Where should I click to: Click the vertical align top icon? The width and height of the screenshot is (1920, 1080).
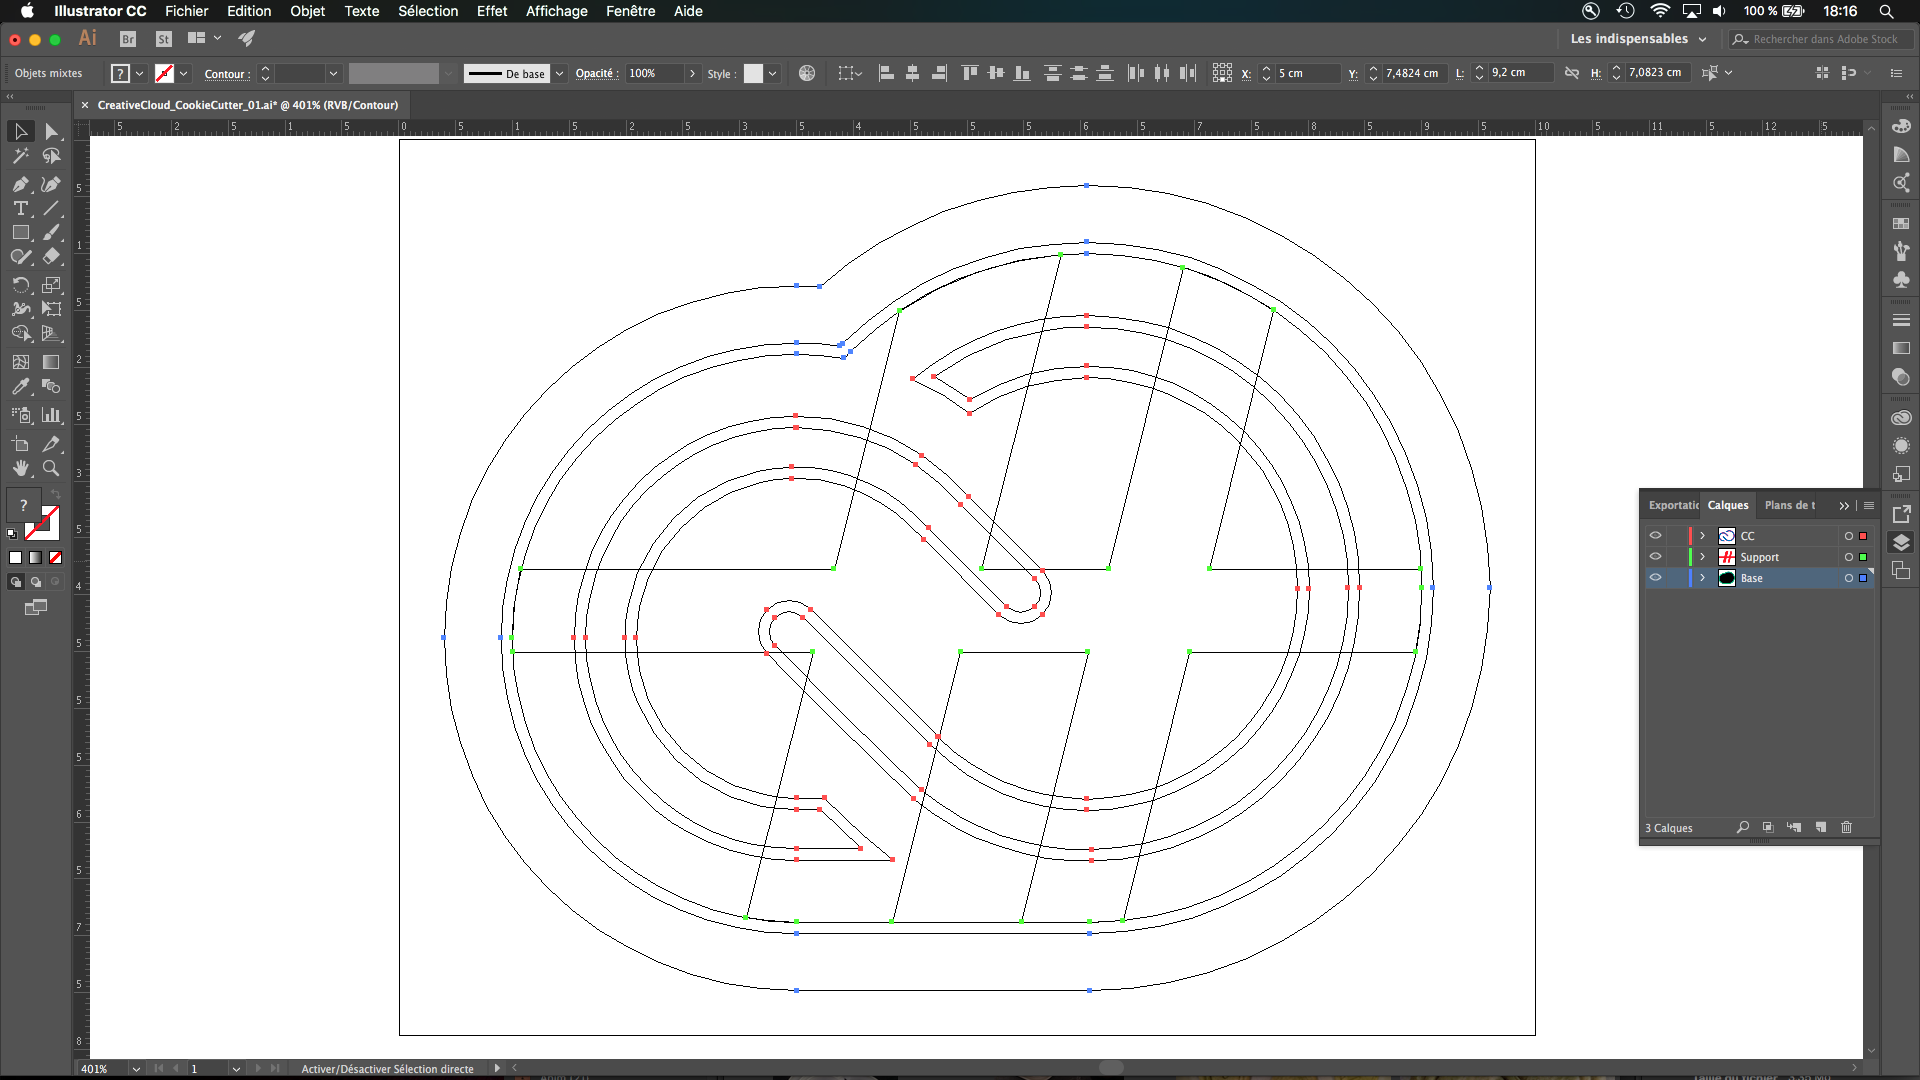969,73
